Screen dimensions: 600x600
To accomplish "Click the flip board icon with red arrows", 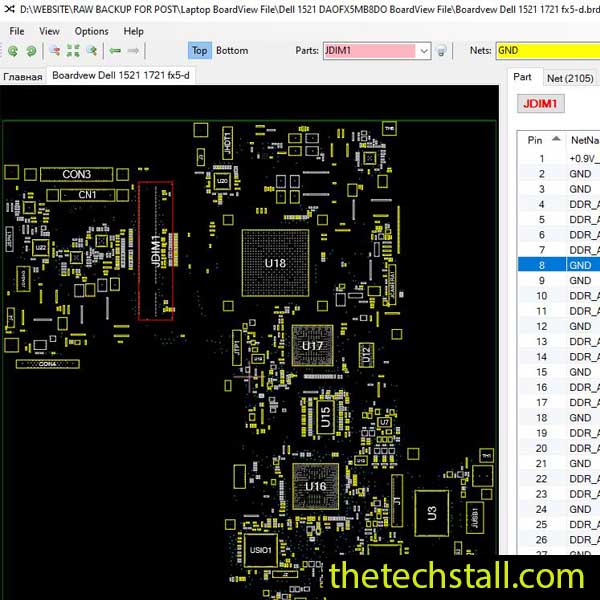I will pos(54,51).
